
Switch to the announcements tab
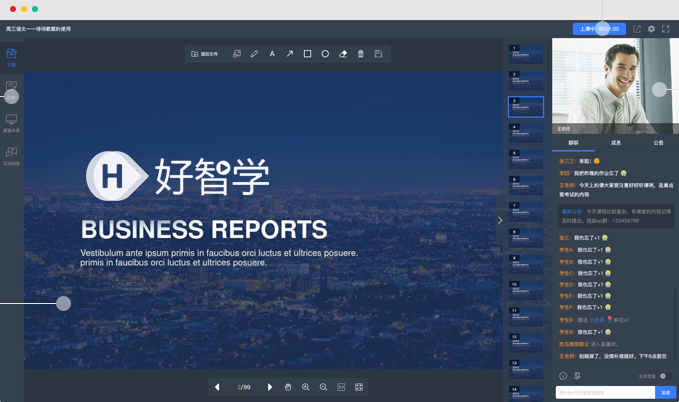(x=658, y=143)
